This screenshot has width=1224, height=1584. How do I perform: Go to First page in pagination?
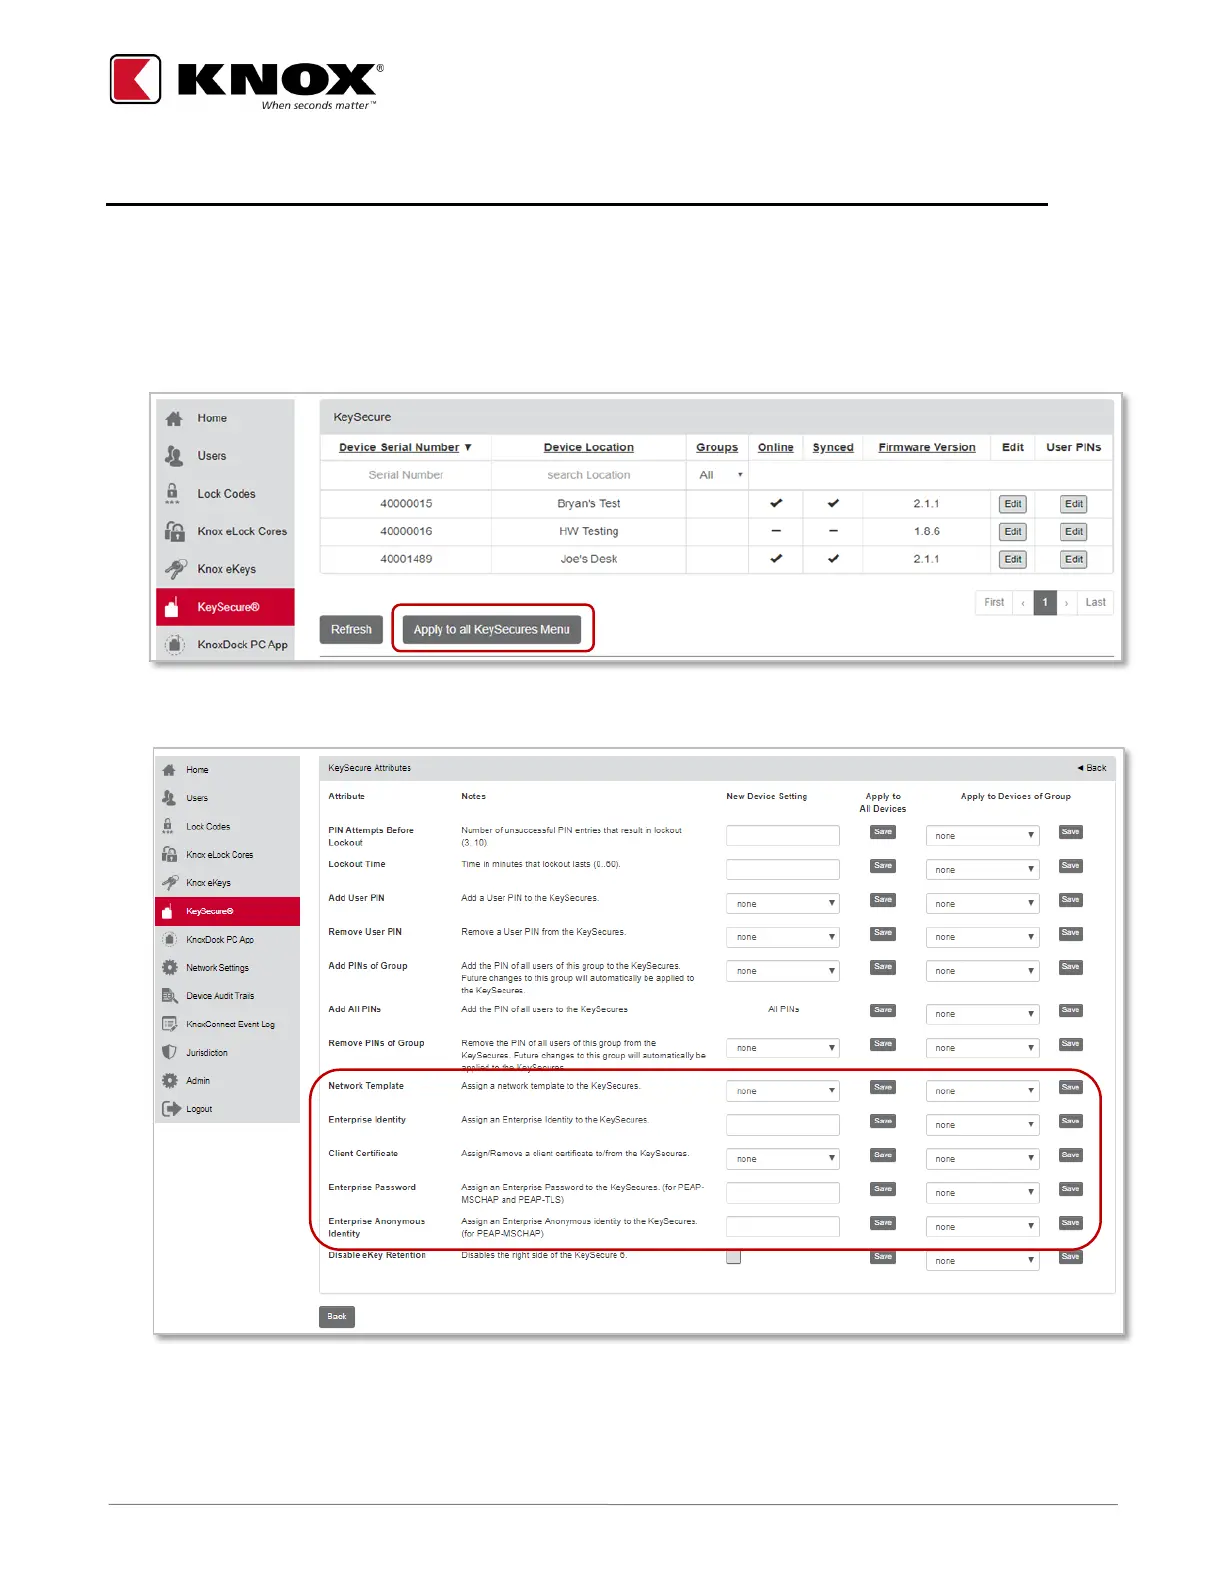pos(994,602)
